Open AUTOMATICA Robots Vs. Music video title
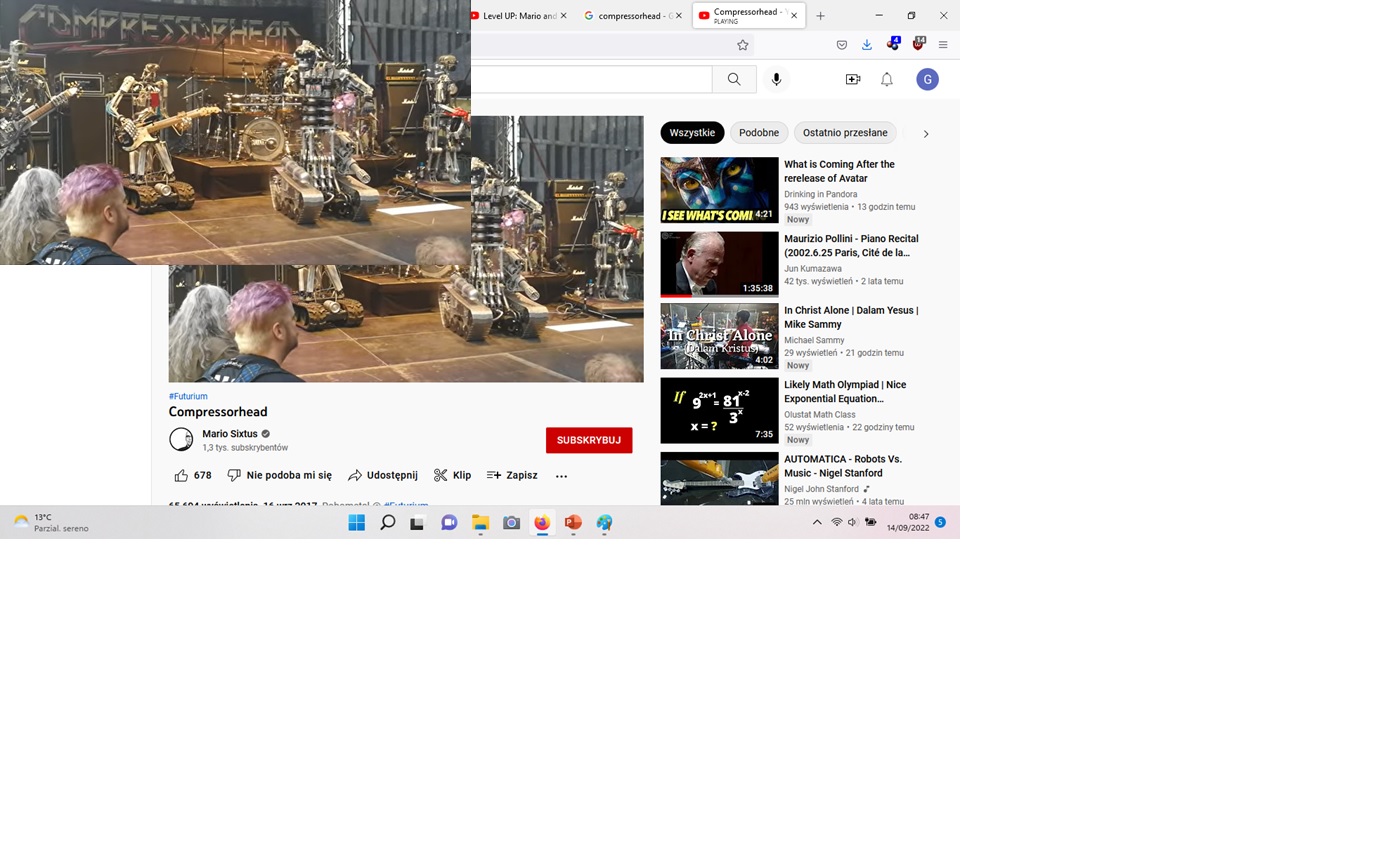The height and width of the screenshot is (867, 1384). pos(843,466)
